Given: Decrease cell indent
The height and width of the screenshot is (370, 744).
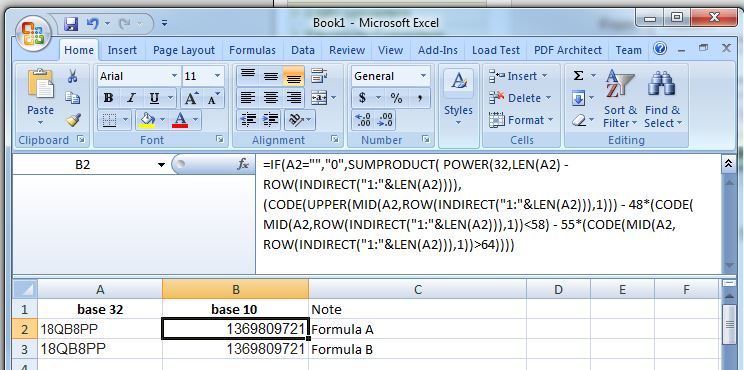Looking at the screenshot, I should click(248, 120).
